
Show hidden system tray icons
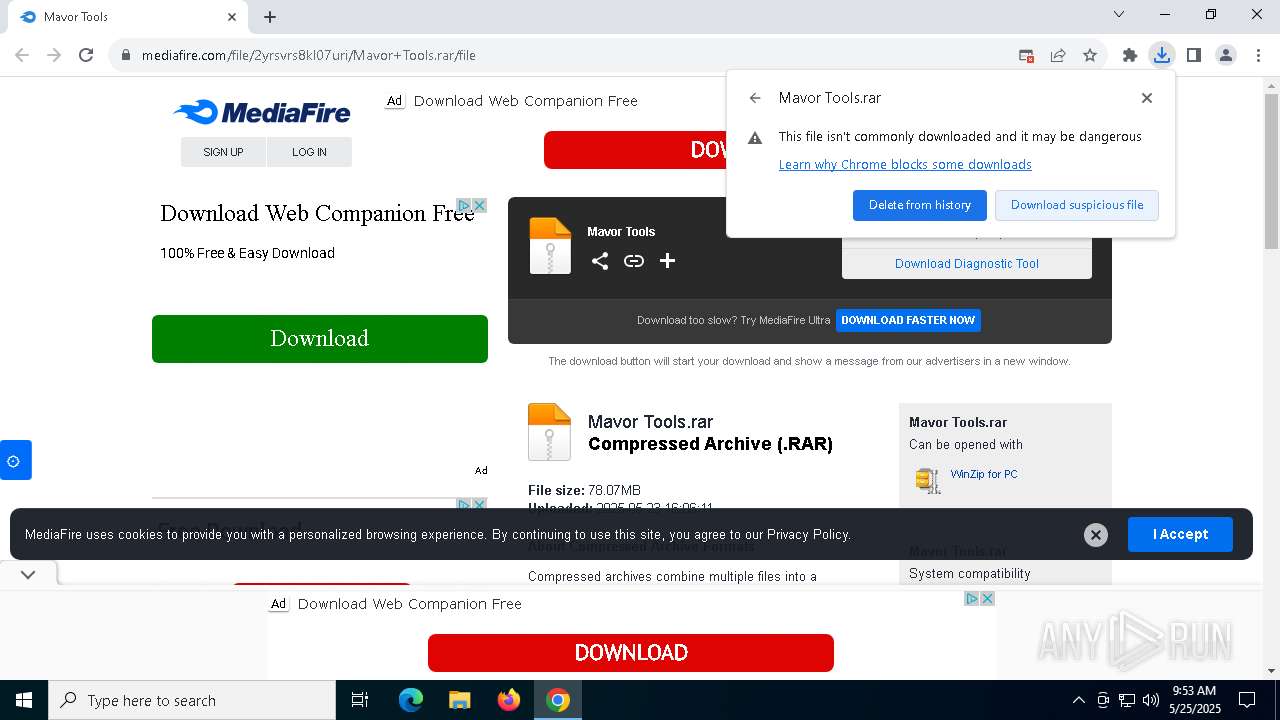pyautogui.click(x=1078, y=700)
